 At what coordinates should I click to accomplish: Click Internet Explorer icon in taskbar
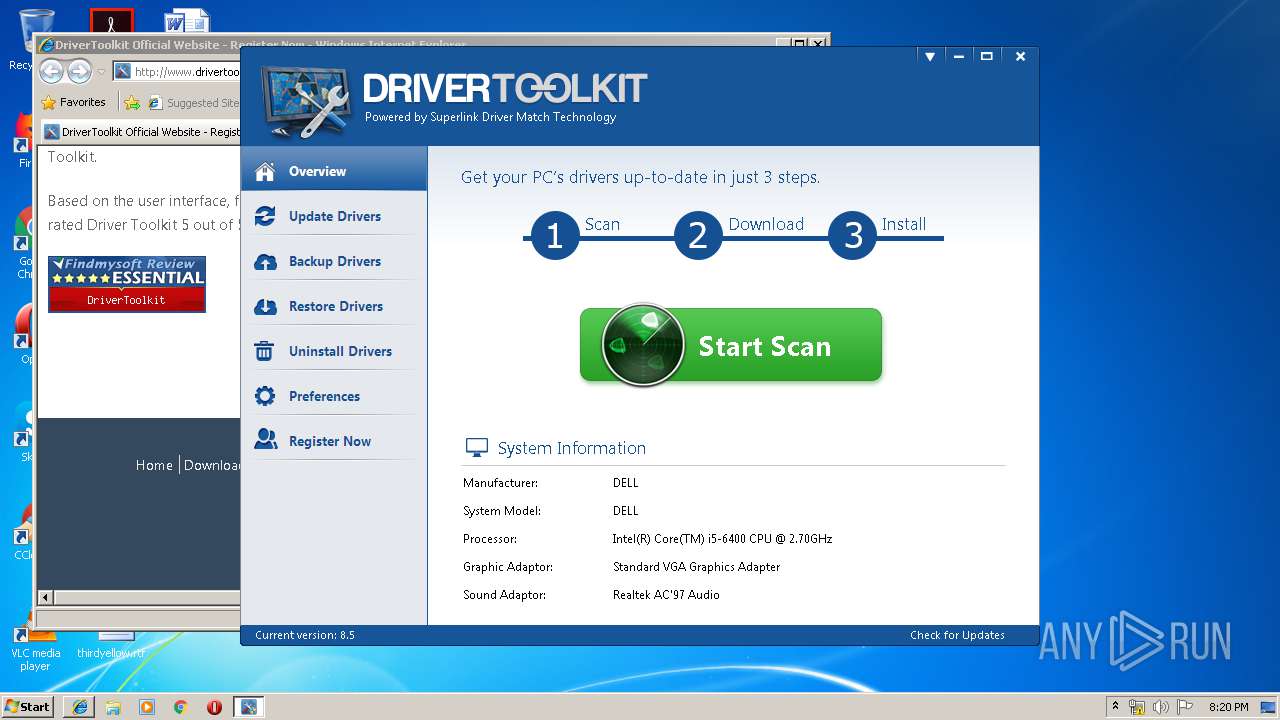(79, 707)
